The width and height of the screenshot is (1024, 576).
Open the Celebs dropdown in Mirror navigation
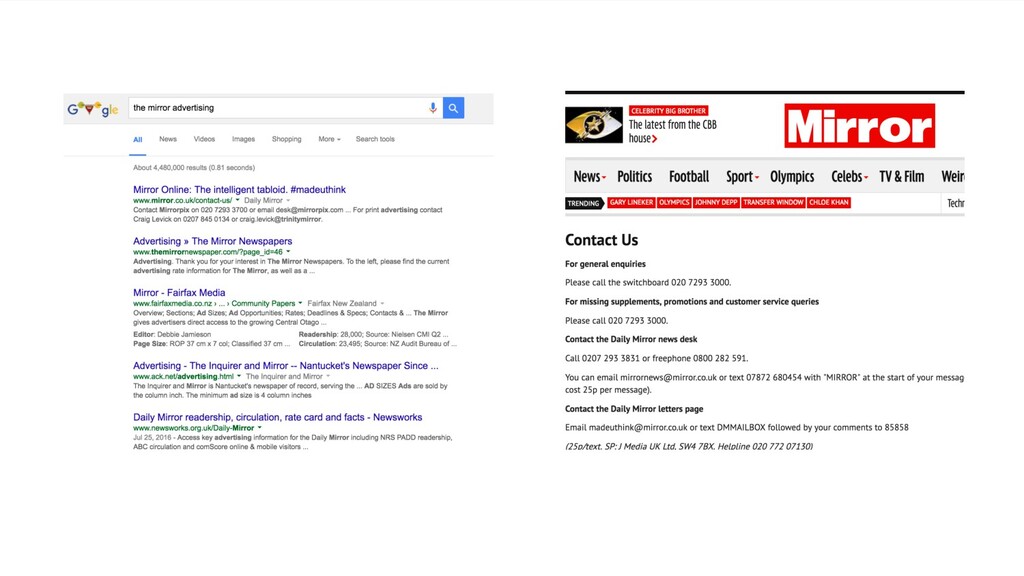coord(866,178)
